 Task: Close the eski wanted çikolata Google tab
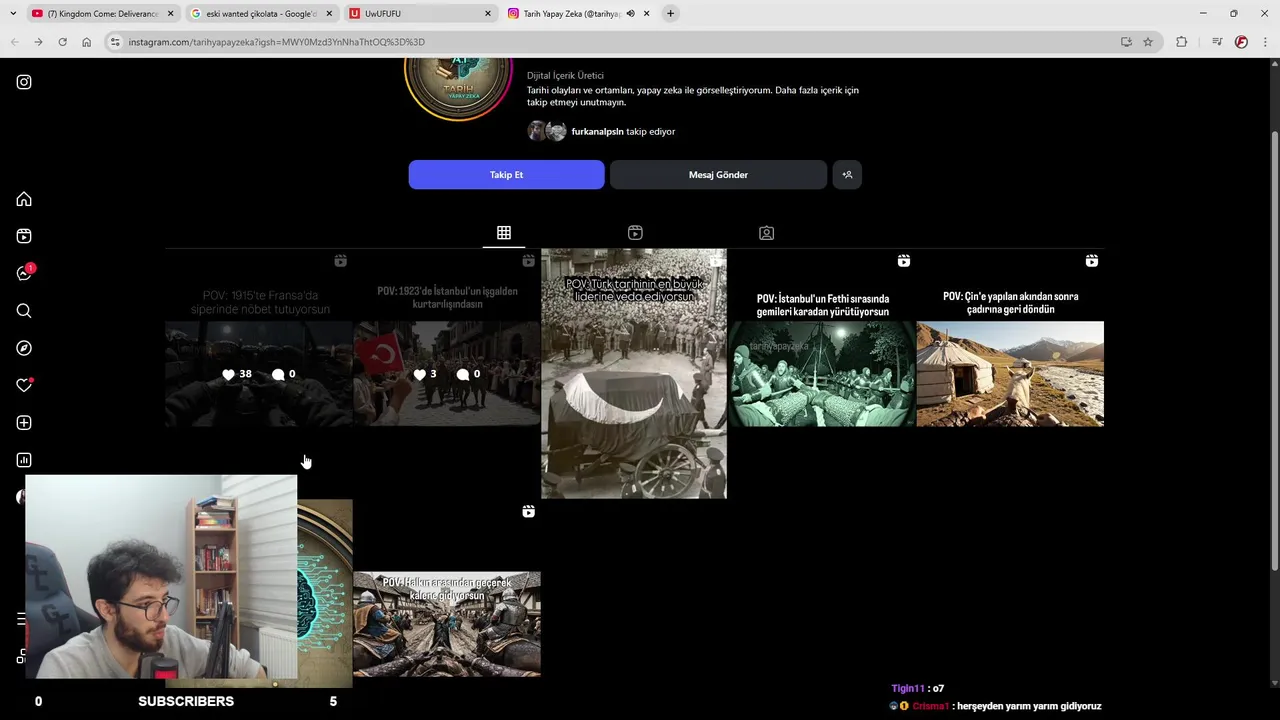coord(329,13)
